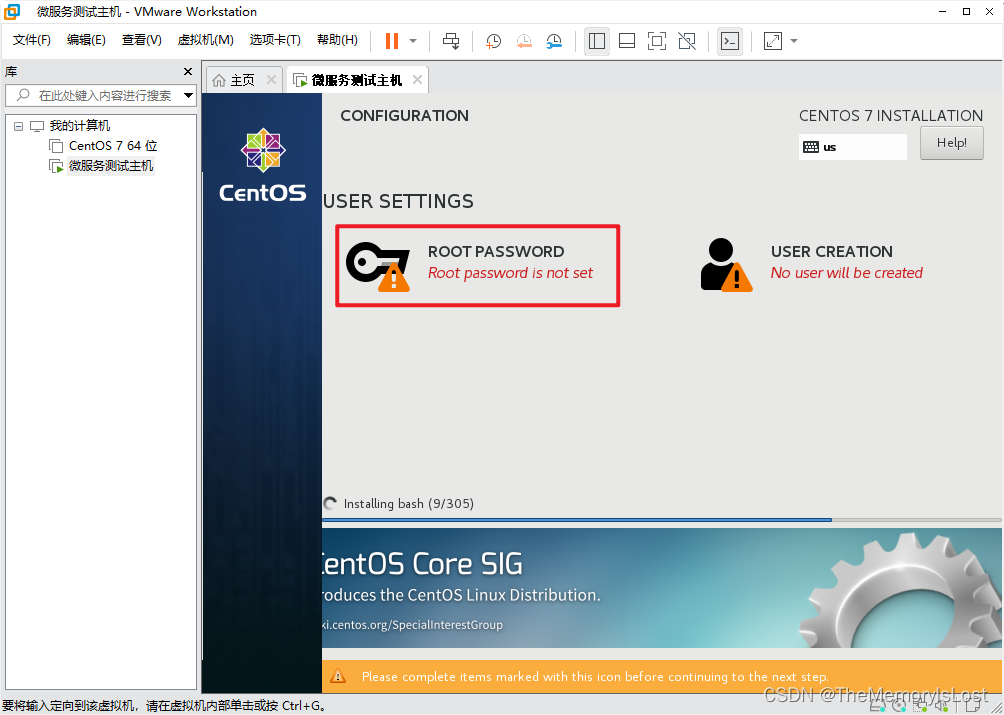Collapse the 我的计算机 tree node
This screenshot has height=715, width=1004.
pyautogui.click(x=19, y=126)
